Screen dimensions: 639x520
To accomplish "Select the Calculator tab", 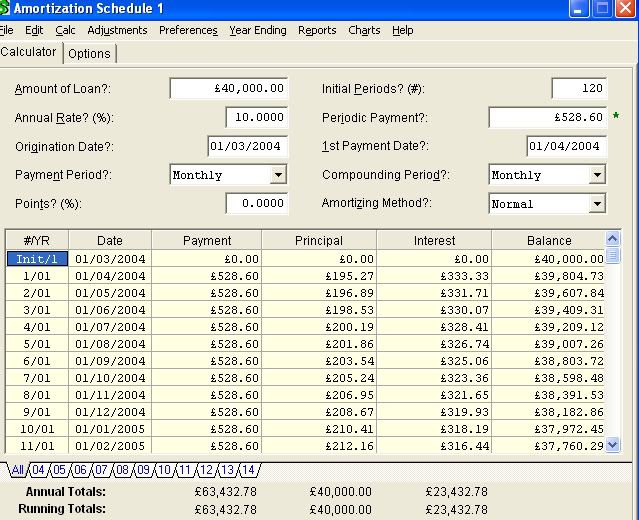I will (29, 52).
